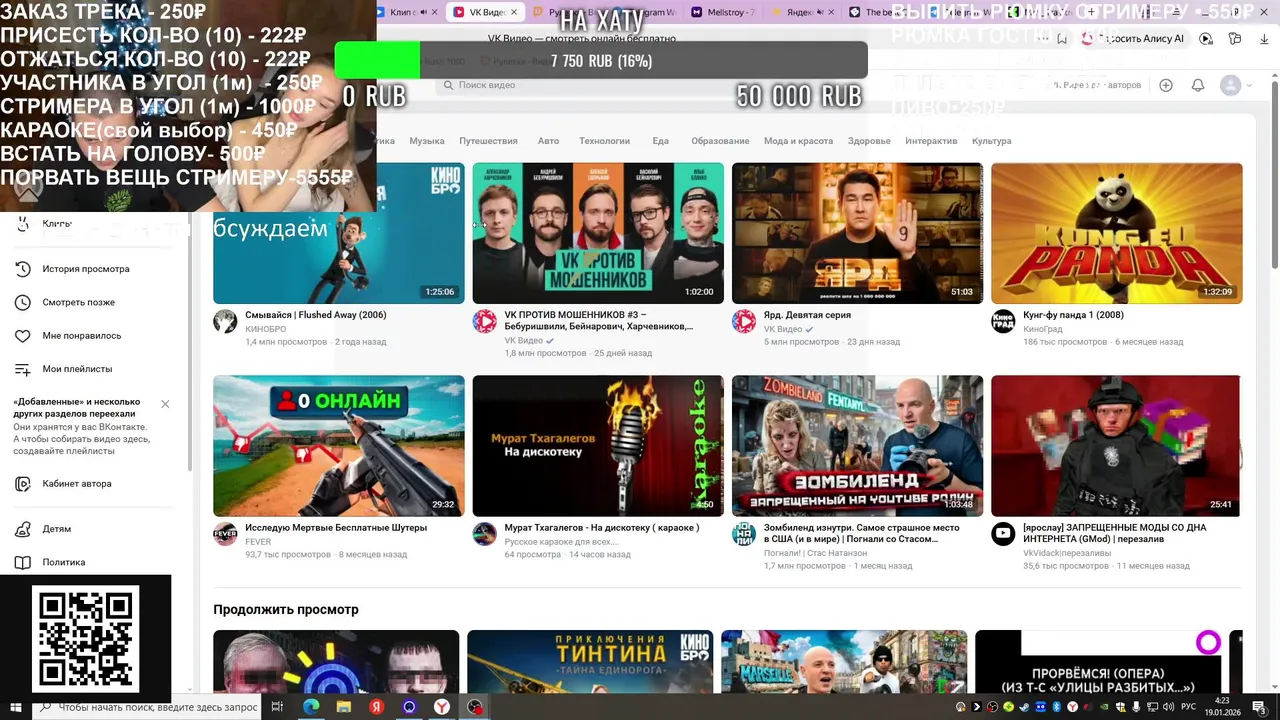Screen dimensions: 1280x720
Task: Click the Русское караоке channel avatar
Action: tap(485, 534)
